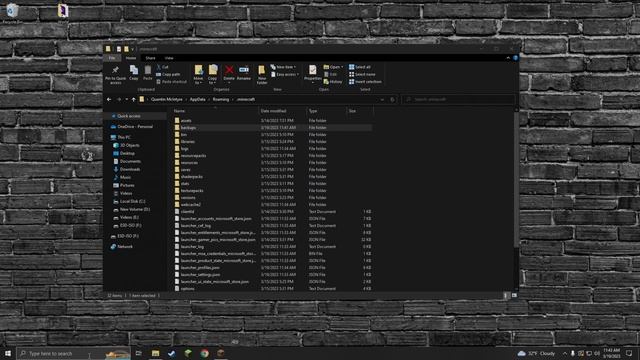Pin to Quick access ribbon button

[x=116, y=74]
